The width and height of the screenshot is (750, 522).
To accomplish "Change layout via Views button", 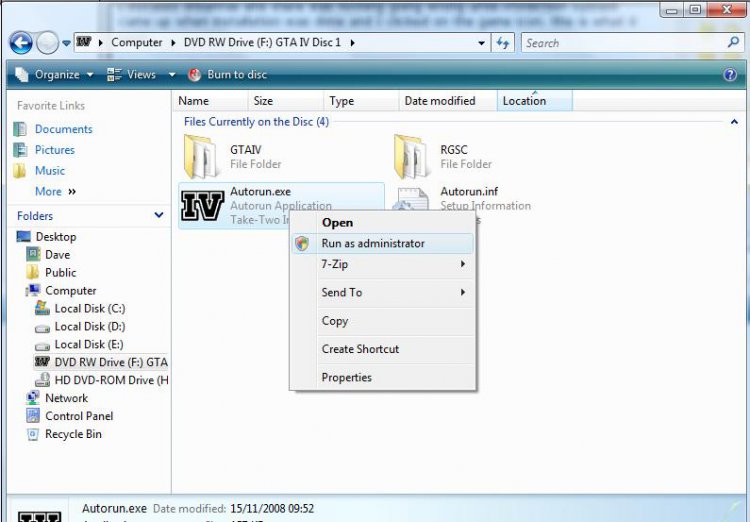I will (132, 75).
